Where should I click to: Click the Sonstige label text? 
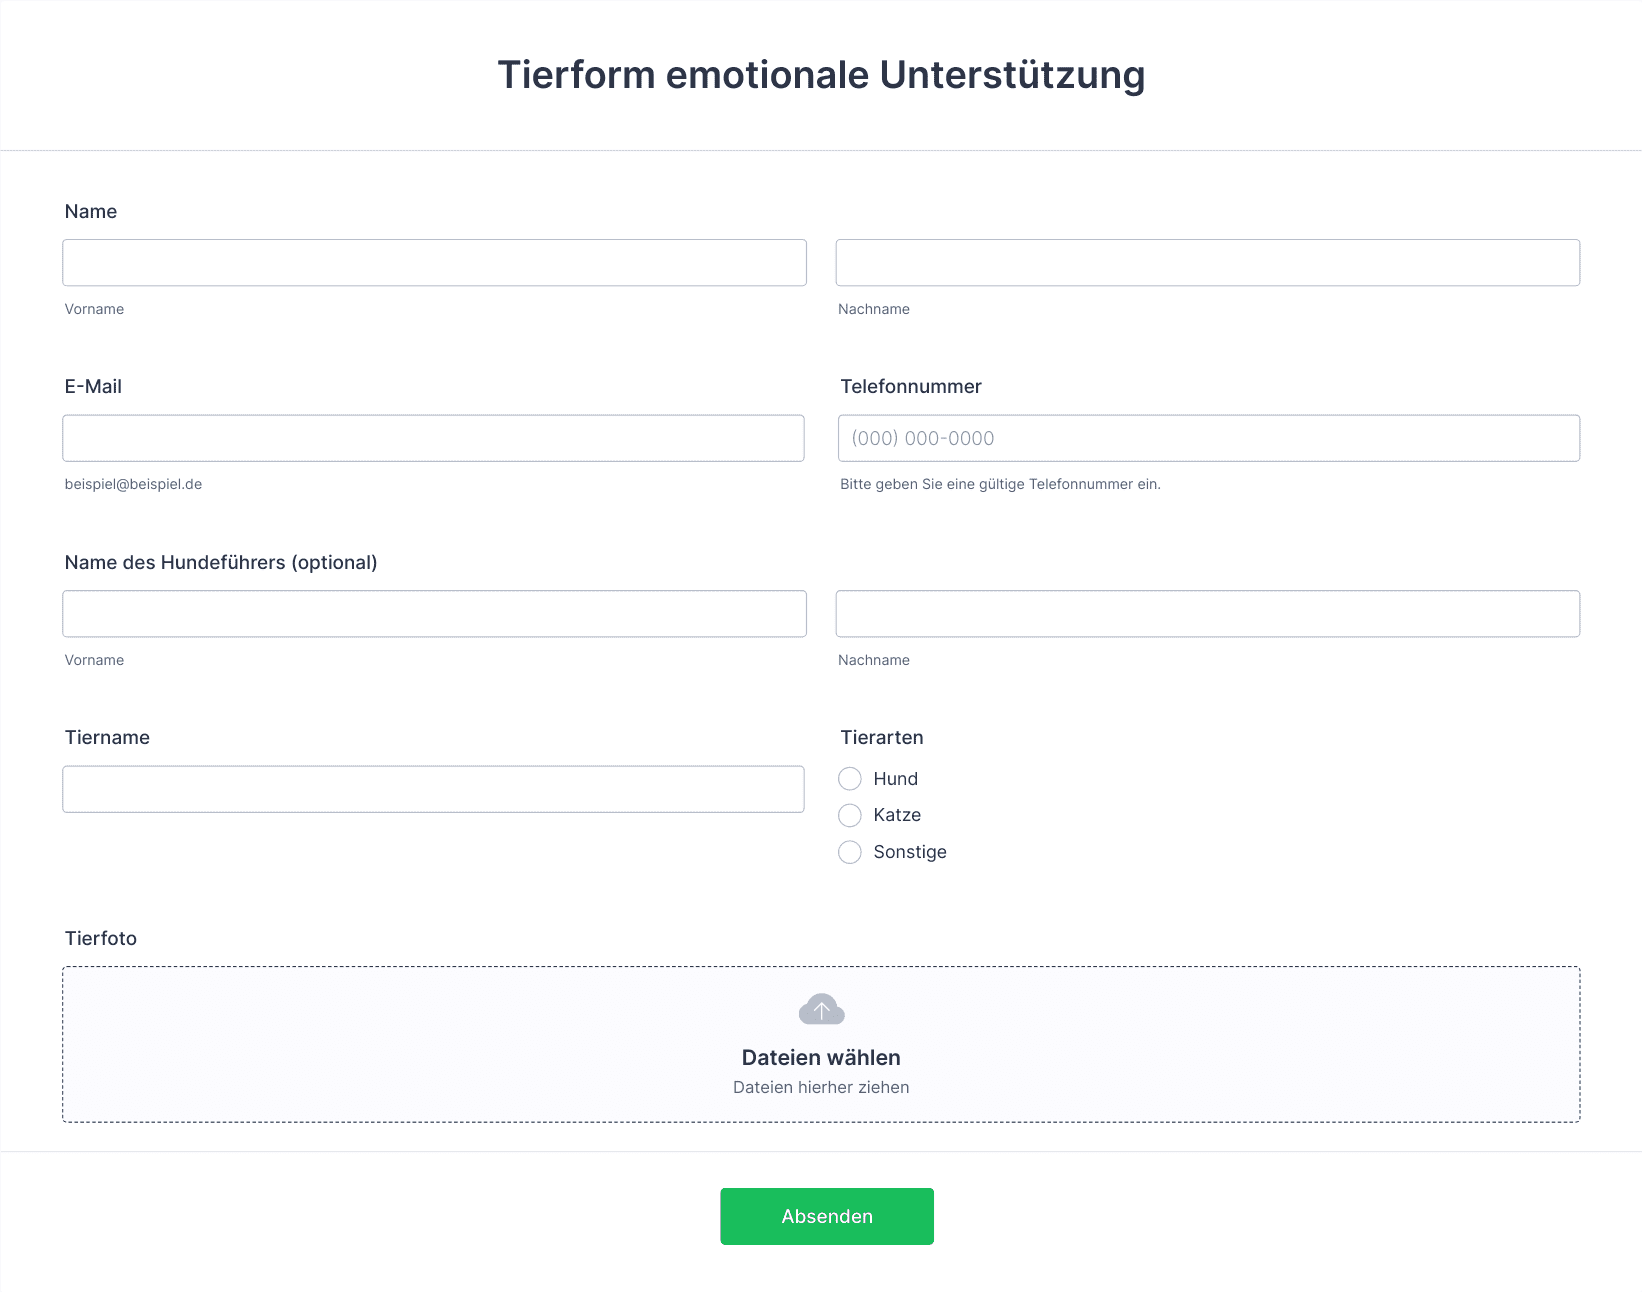[x=910, y=852]
